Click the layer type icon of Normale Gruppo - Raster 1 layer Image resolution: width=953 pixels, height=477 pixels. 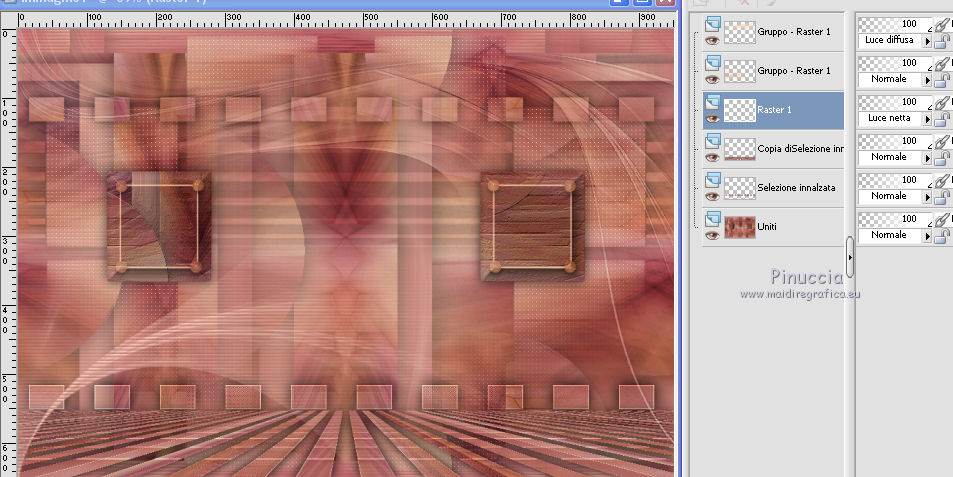[x=713, y=63]
